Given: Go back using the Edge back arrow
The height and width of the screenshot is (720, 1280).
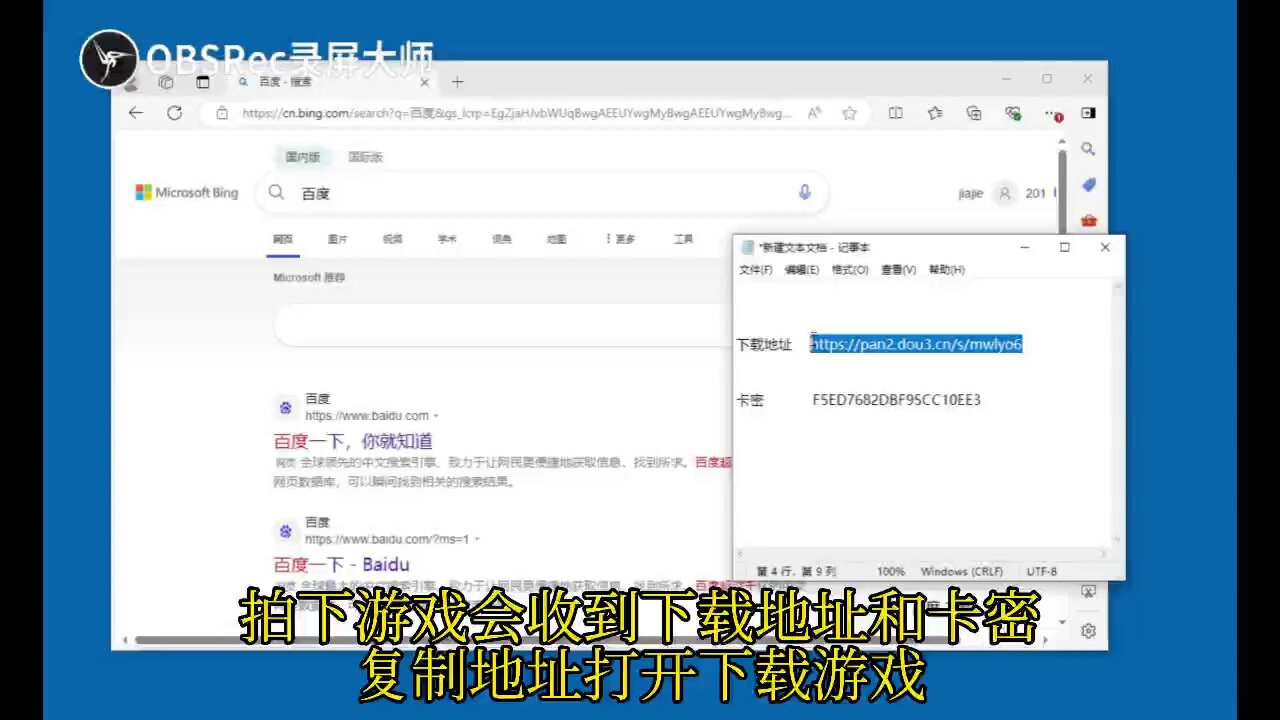Looking at the screenshot, I should coord(136,113).
